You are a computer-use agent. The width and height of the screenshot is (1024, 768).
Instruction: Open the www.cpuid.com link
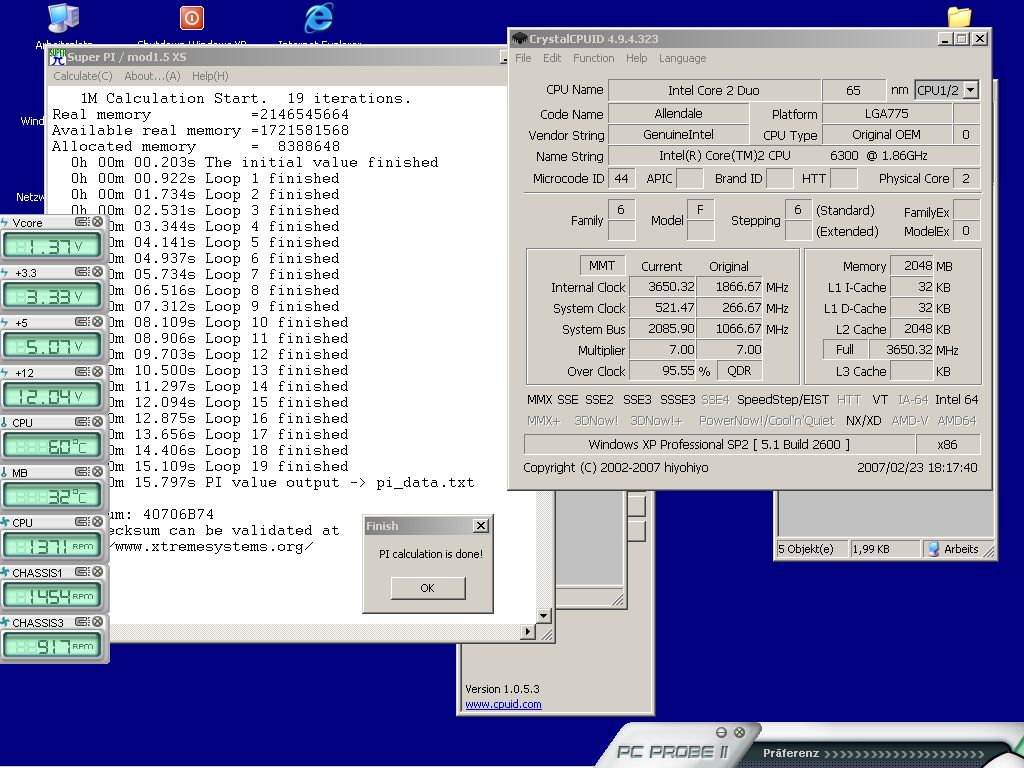(x=504, y=704)
